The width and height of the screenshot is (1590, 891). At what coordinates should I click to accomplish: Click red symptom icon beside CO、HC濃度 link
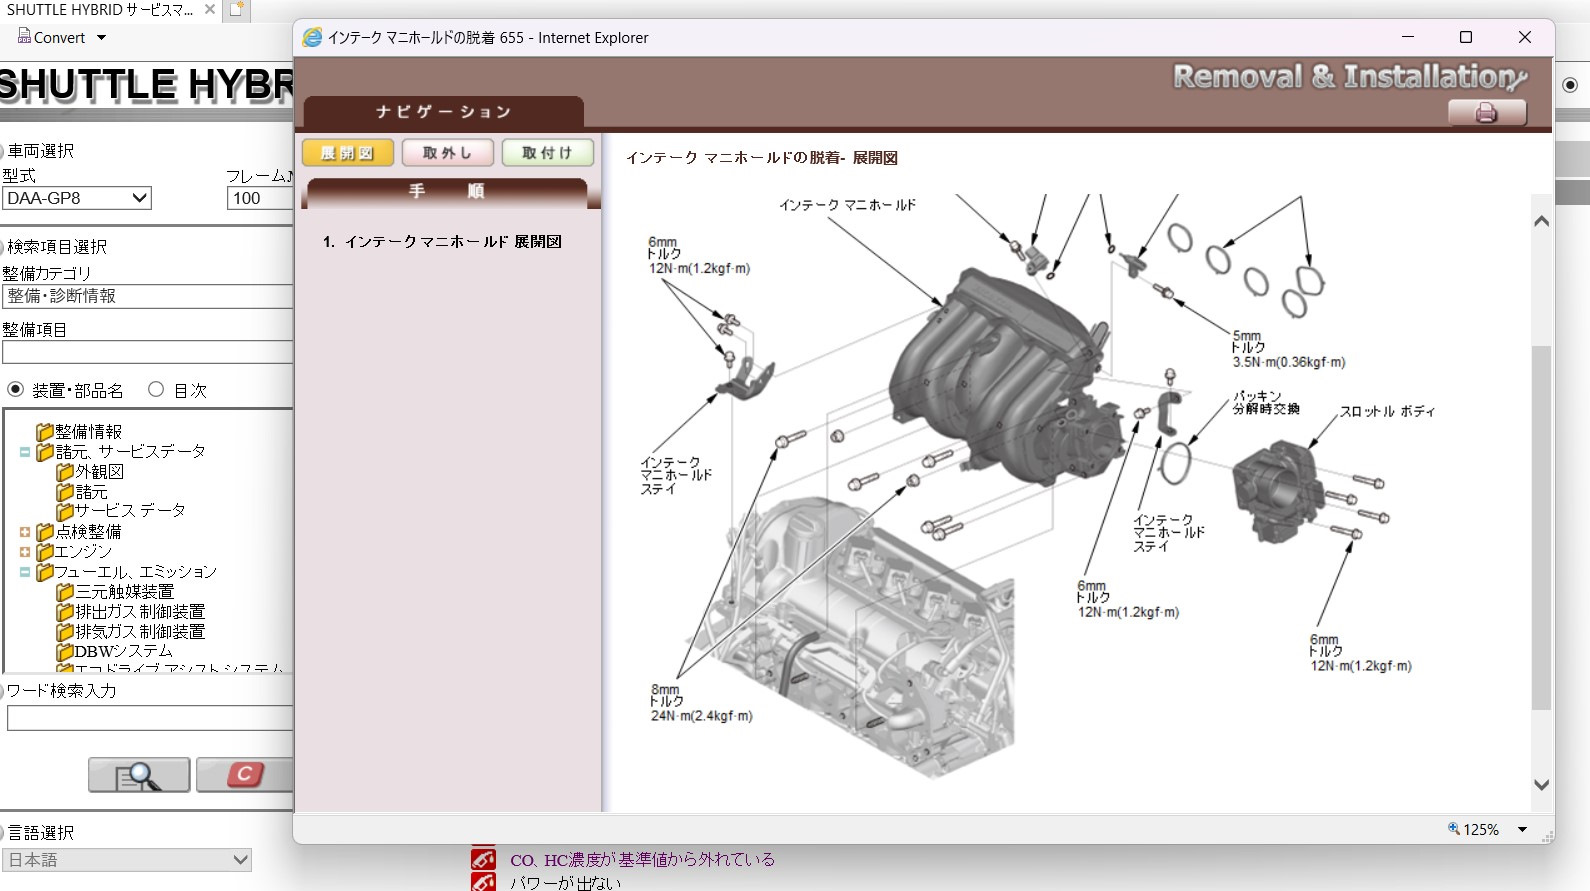pyautogui.click(x=483, y=859)
